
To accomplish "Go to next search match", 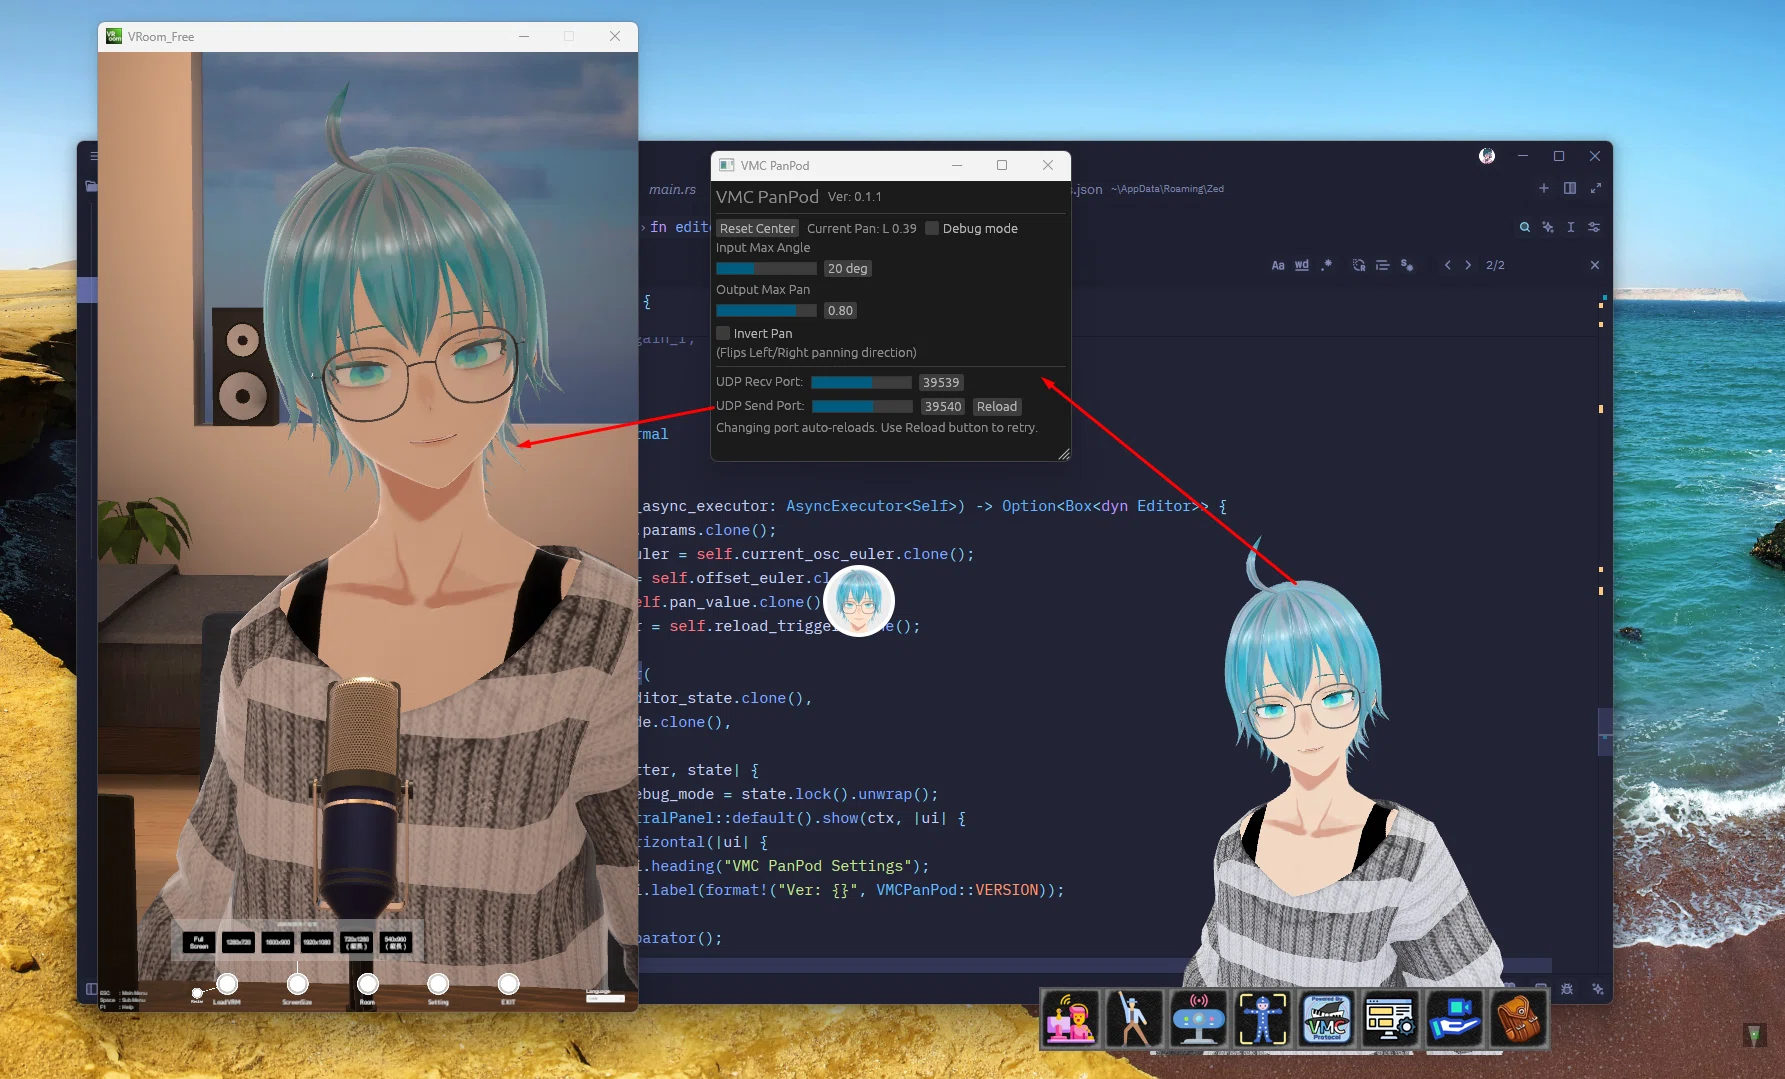I will pyautogui.click(x=1468, y=265).
